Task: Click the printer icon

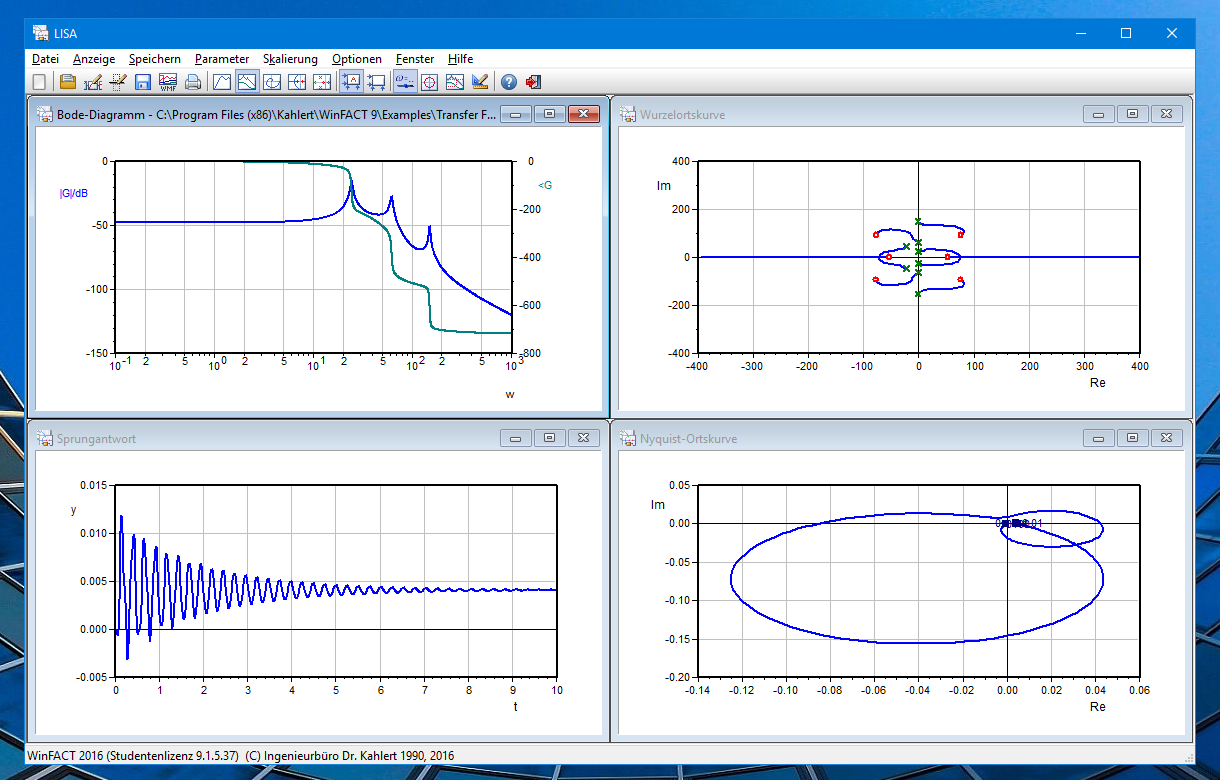Action: tap(193, 82)
